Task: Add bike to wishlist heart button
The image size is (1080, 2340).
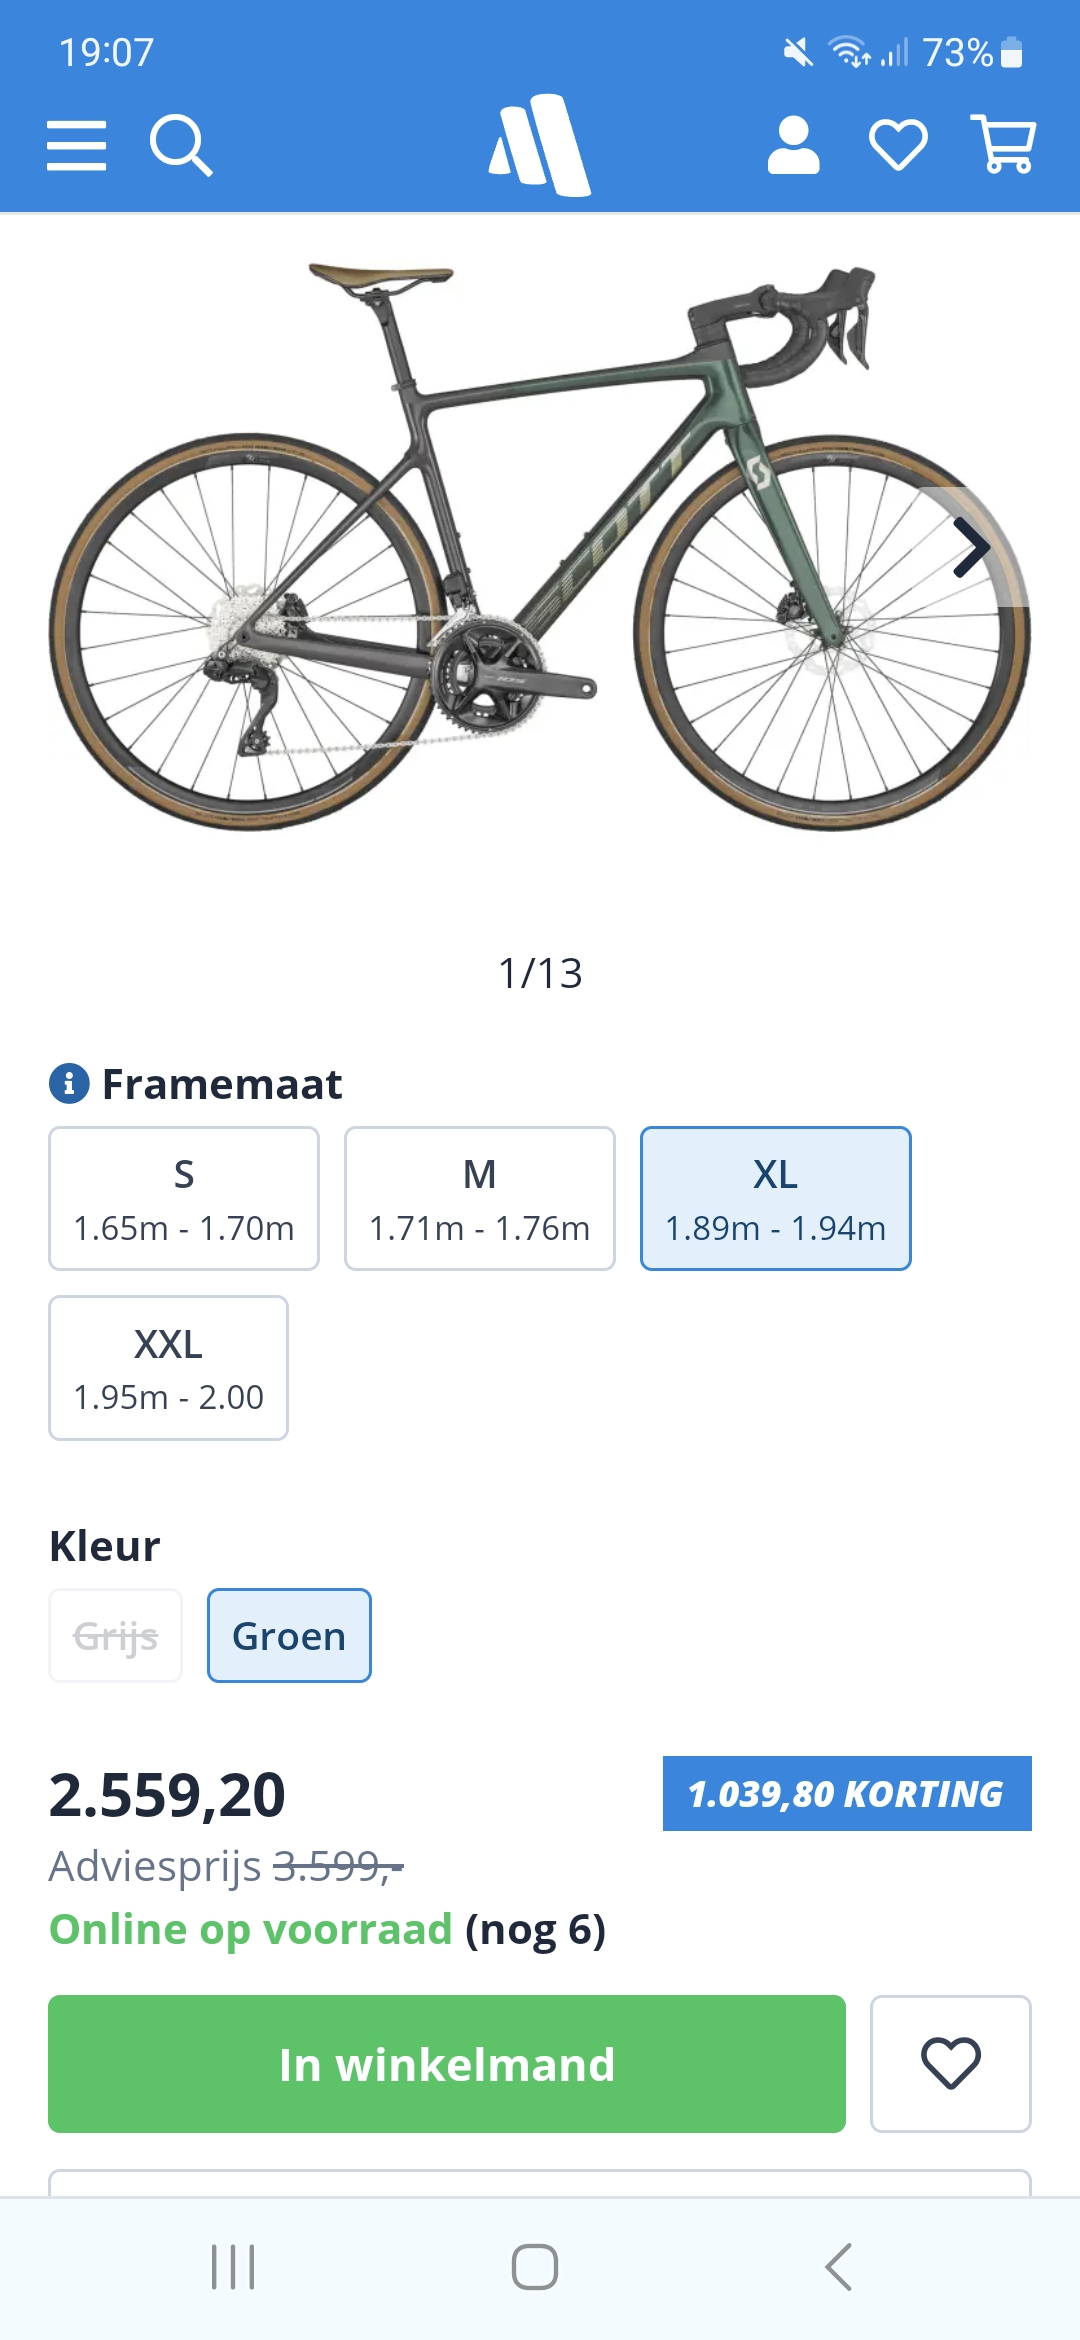Action: pos(950,2063)
